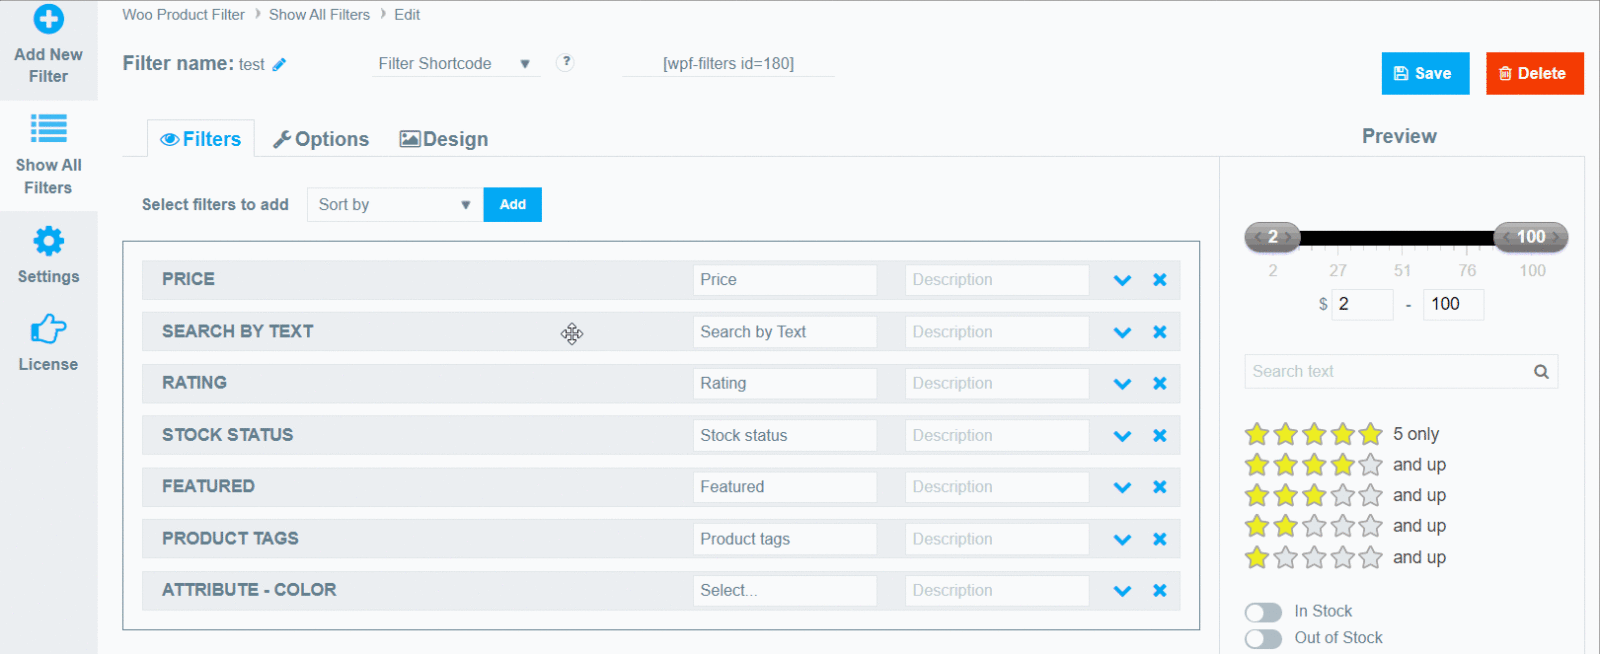Open Settings gear in sidebar

[x=48, y=241]
